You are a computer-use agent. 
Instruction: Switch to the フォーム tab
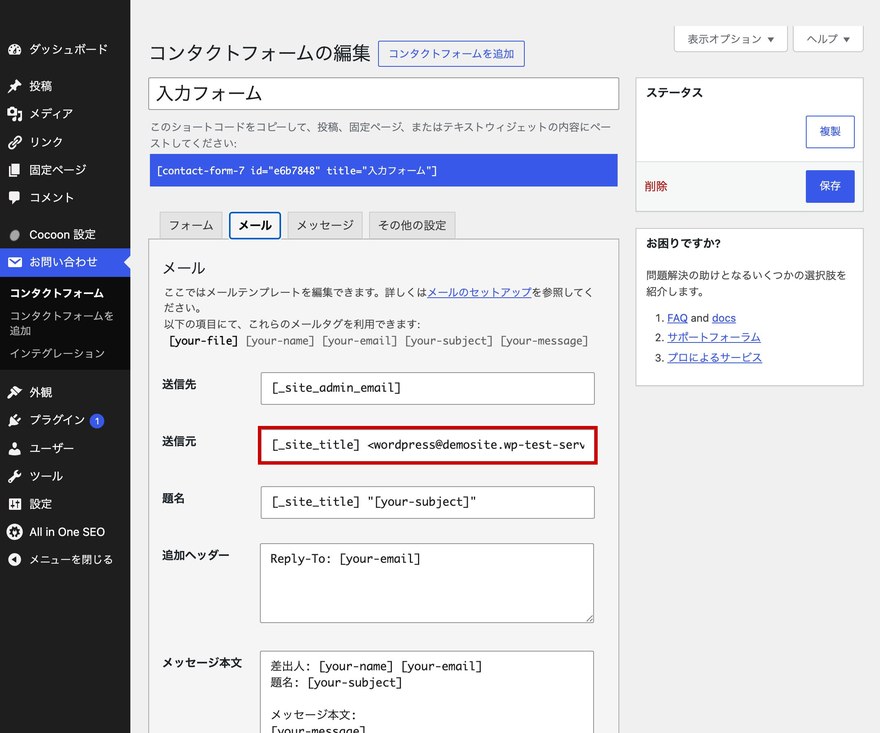click(191, 225)
